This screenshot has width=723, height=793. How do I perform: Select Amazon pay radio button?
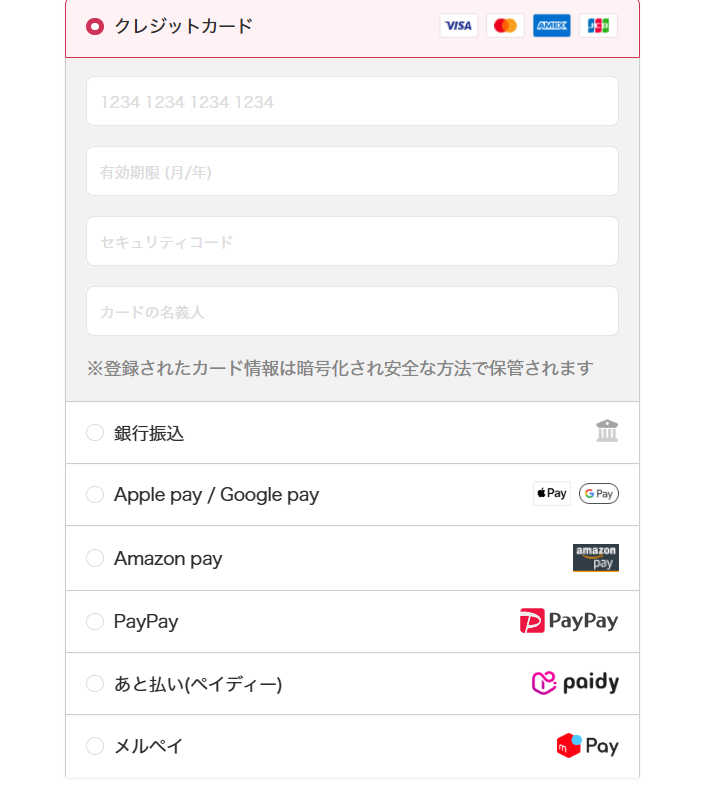[95, 558]
